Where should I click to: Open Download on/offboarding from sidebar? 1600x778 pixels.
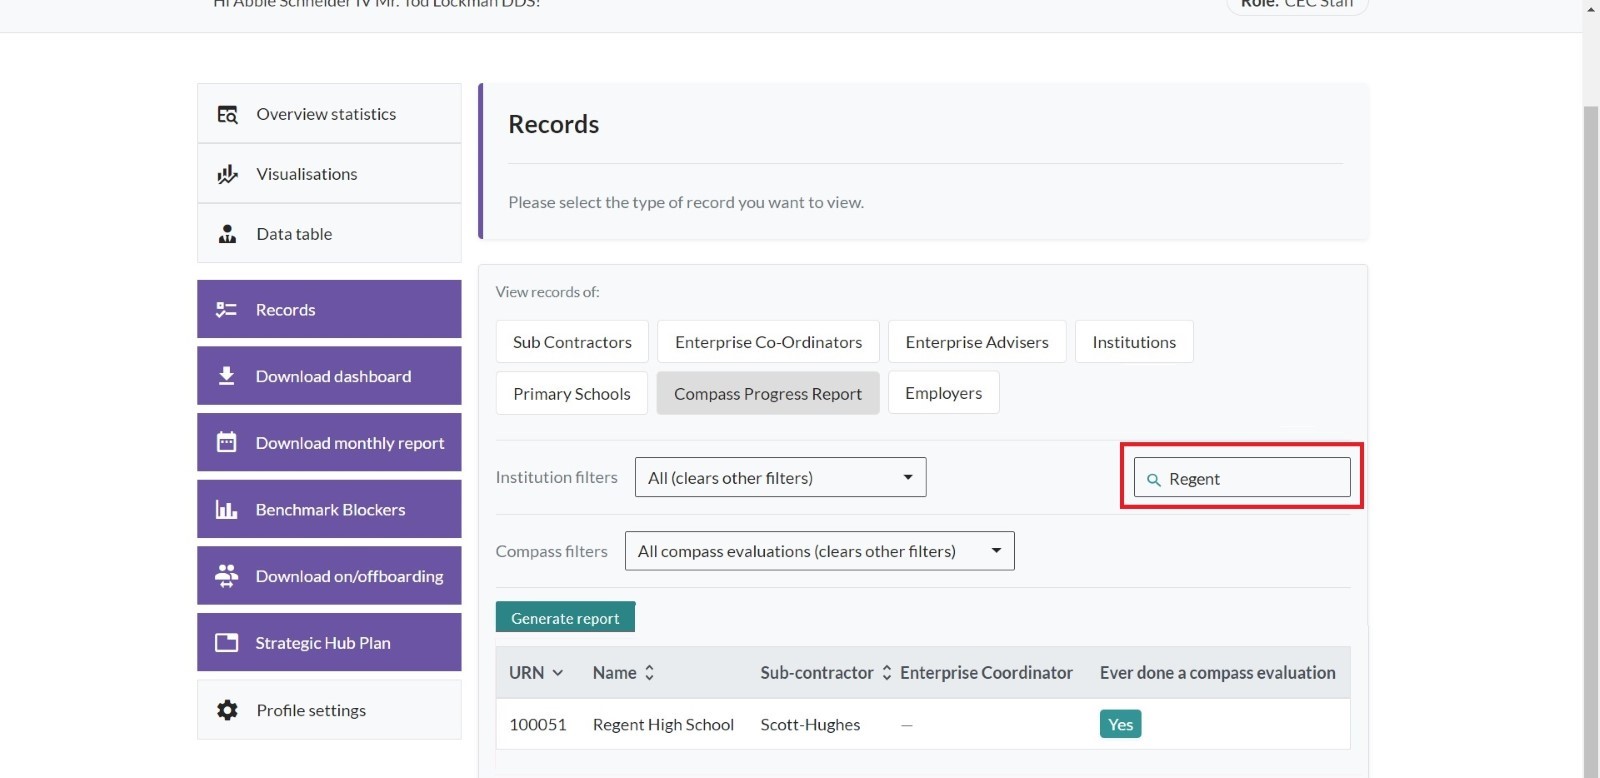[329, 576]
